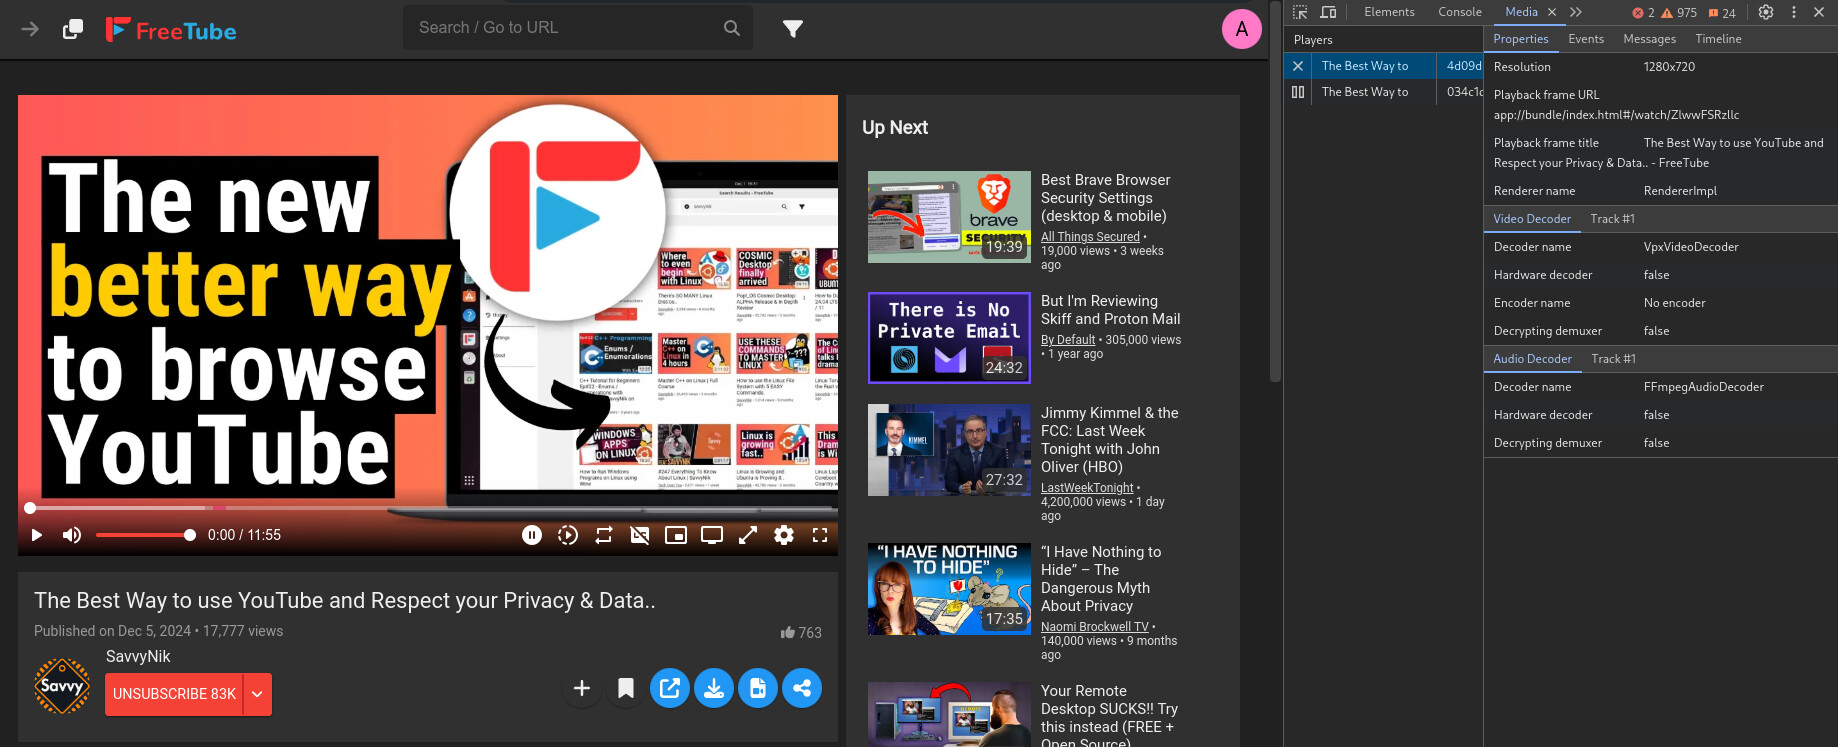Toggle loop playback in the video player
The height and width of the screenshot is (747, 1838).
pos(604,535)
